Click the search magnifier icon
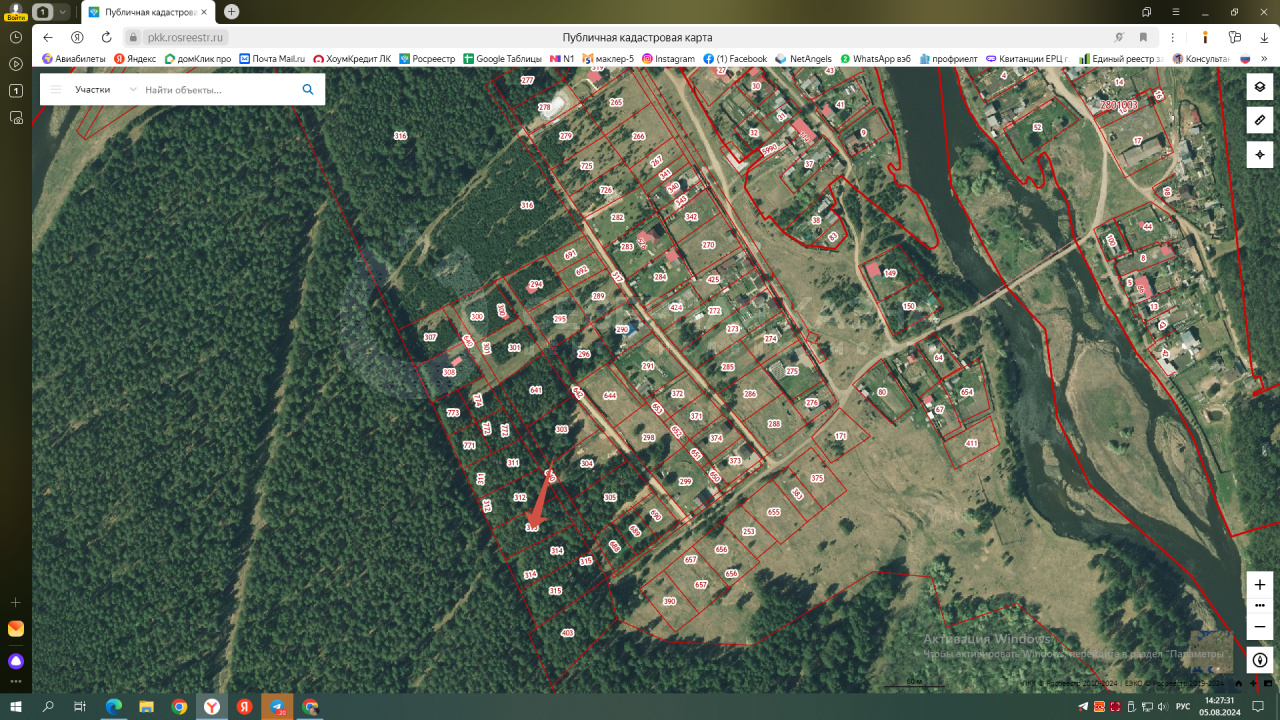Screen dimensions: 1280x720 308,89
